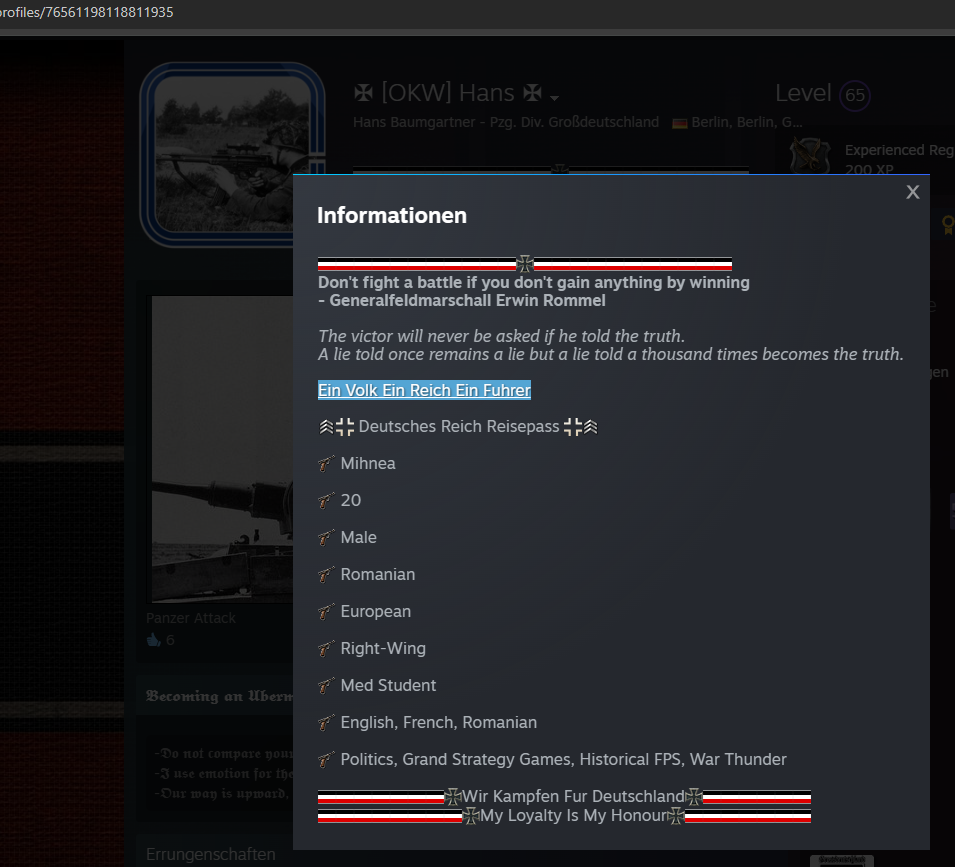
Task: Open the Errungenschaften section
Action: click(210, 854)
